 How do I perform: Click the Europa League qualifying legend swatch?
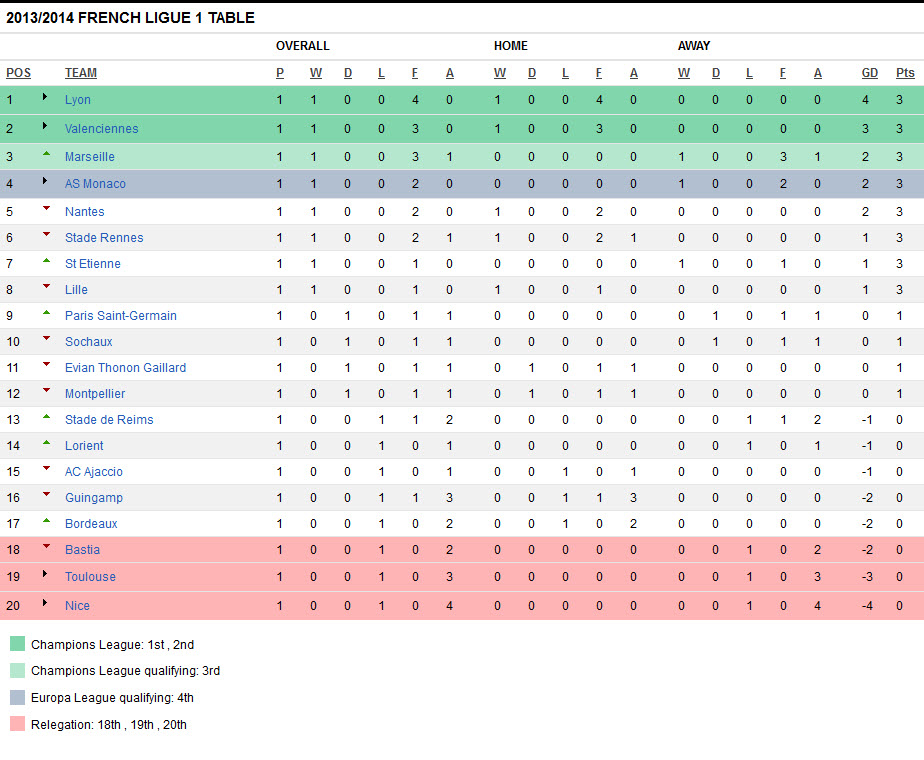click(x=17, y=697)
